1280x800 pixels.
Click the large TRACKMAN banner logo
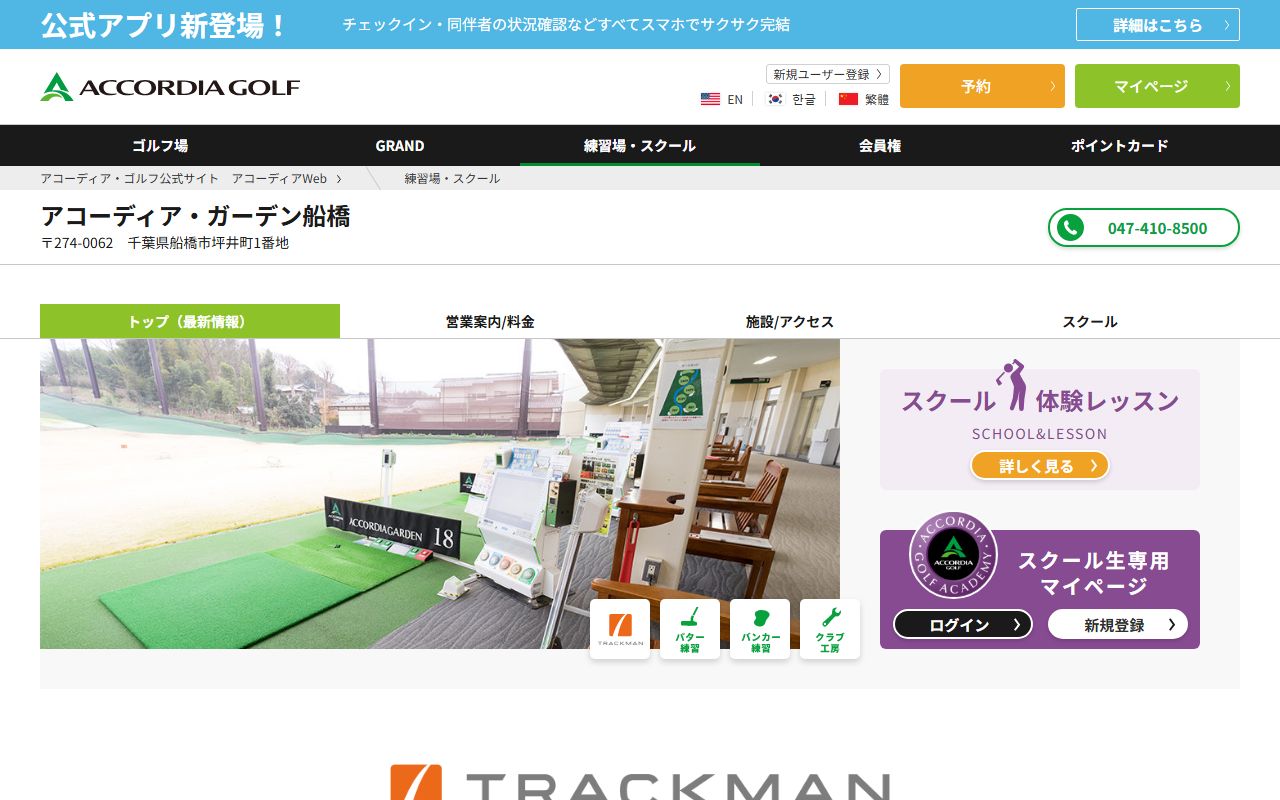[640, 783]
